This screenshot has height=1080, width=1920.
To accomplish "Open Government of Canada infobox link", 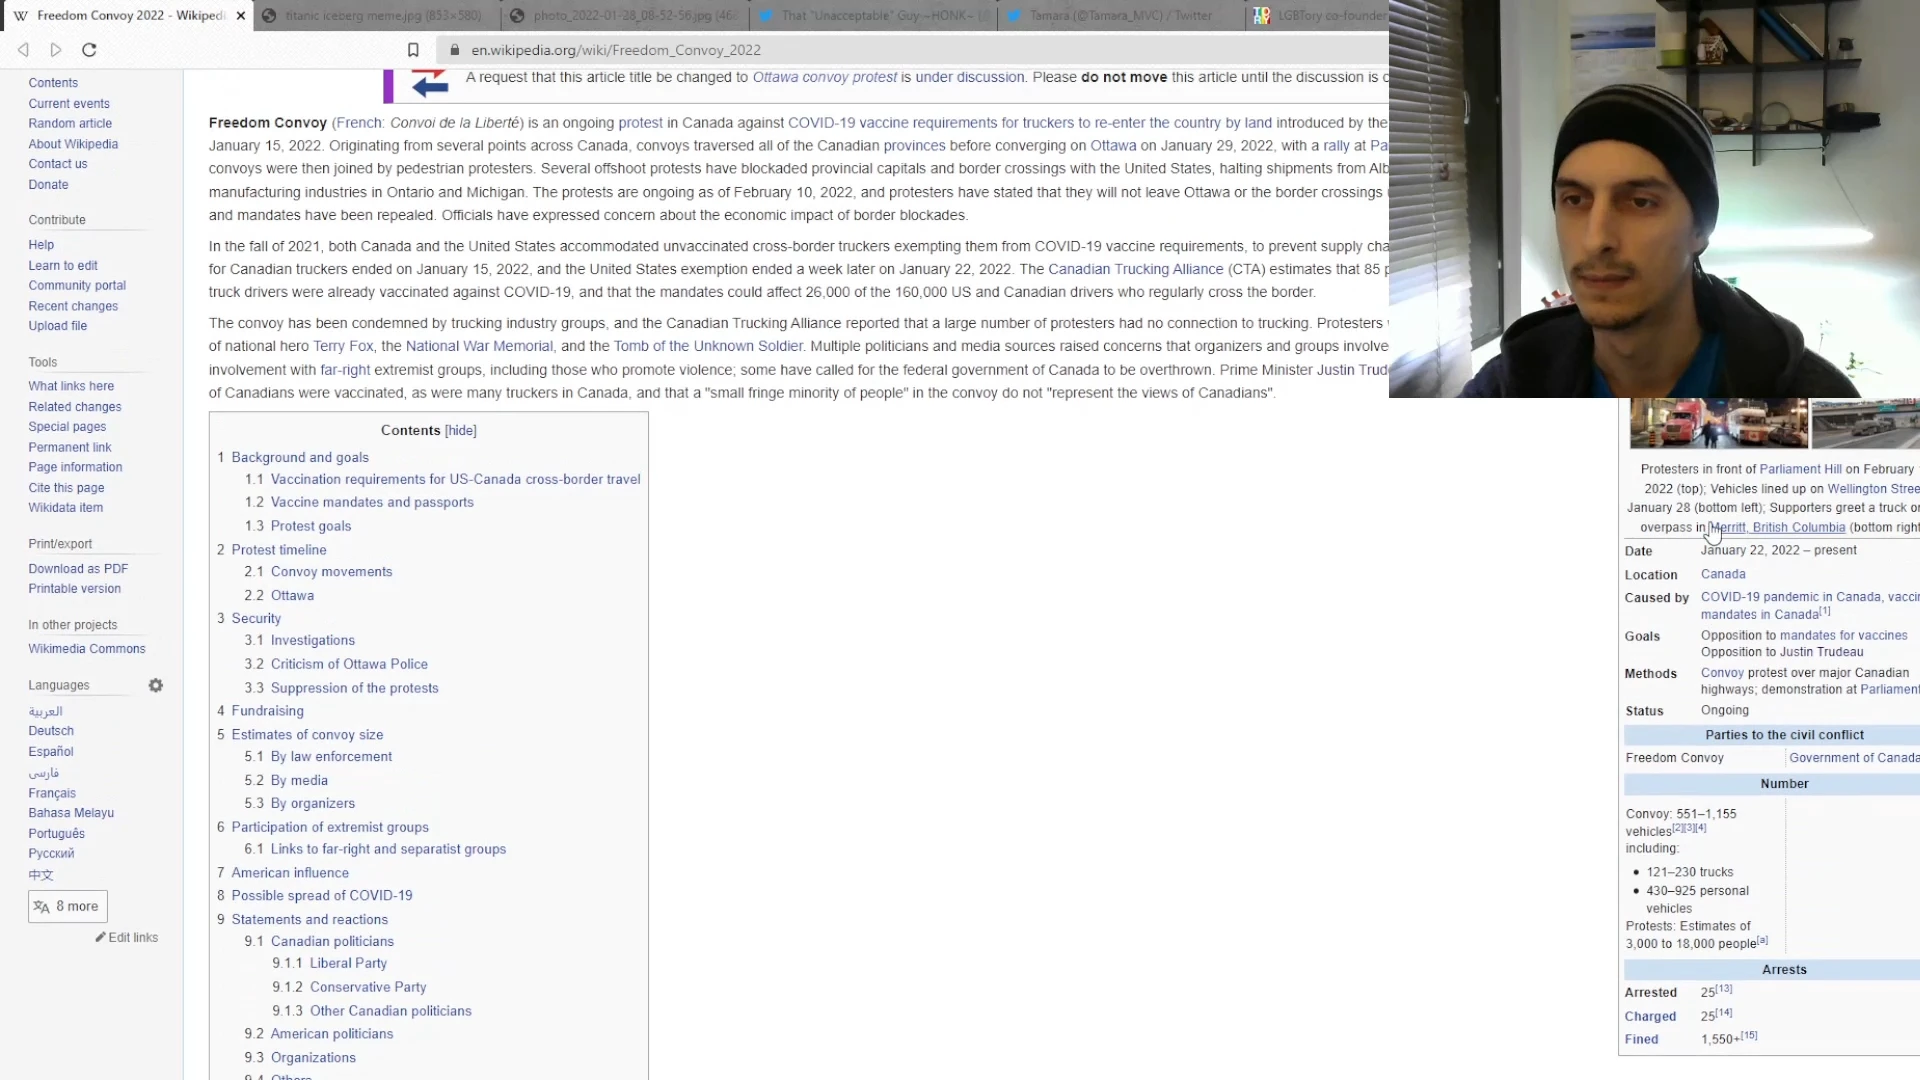I will 1854,758.
